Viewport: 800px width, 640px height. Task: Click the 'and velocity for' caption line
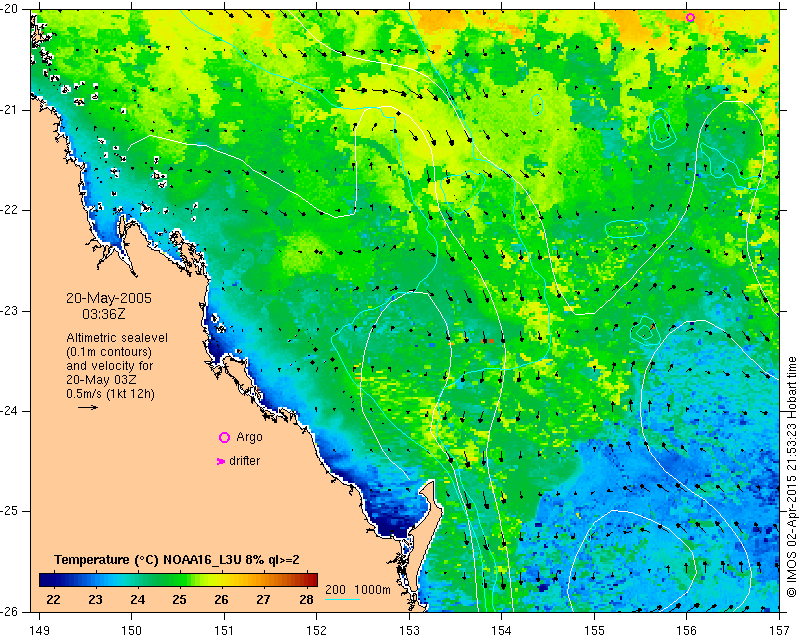tap(110, 366)
